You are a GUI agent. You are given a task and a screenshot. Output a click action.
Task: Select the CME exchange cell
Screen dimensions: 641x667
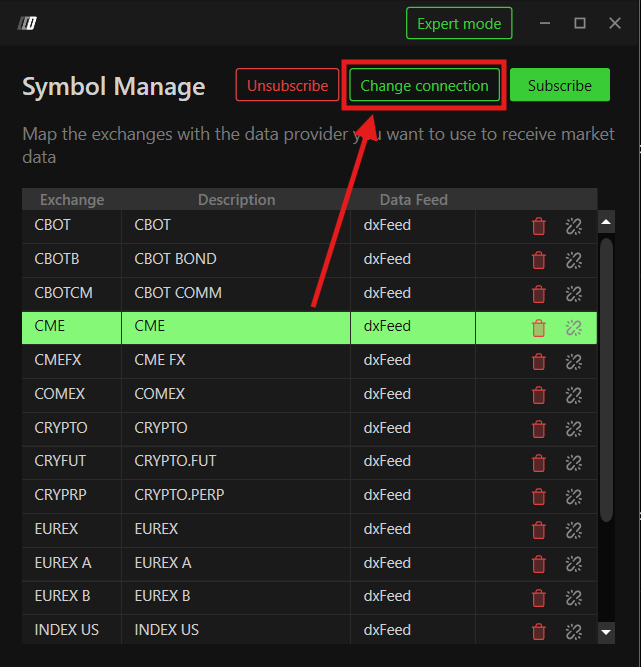(71, 328)
